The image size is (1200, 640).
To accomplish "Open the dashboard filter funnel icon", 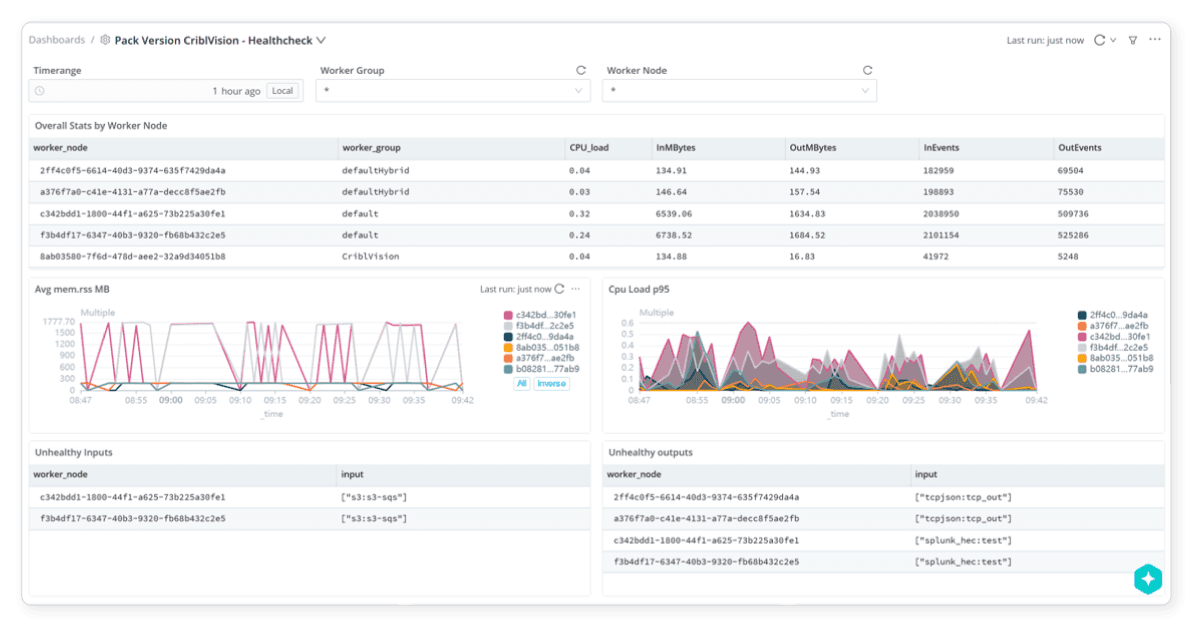I will [1133, 40].
